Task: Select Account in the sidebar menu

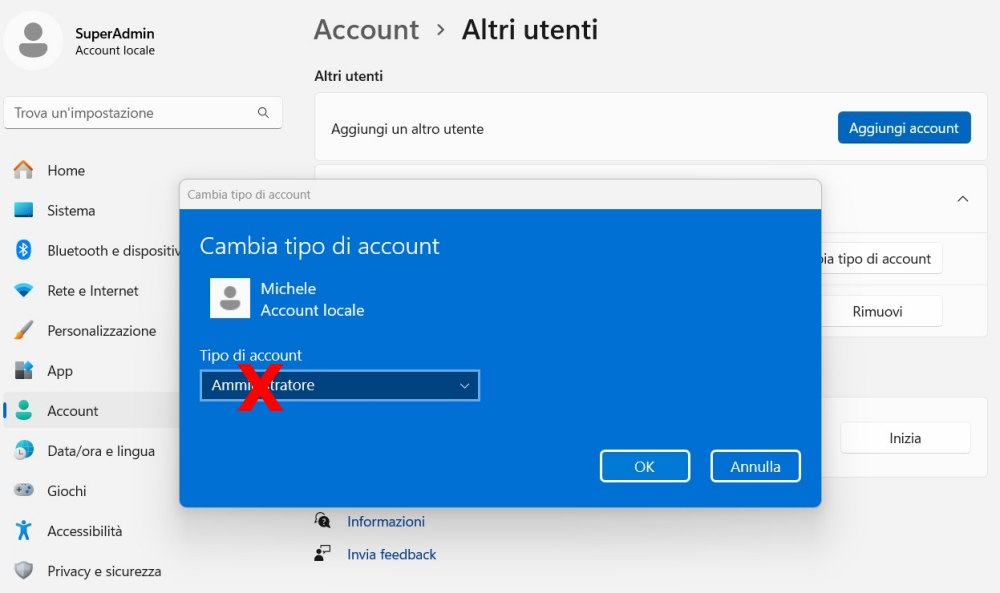Action: pos(72,410)
